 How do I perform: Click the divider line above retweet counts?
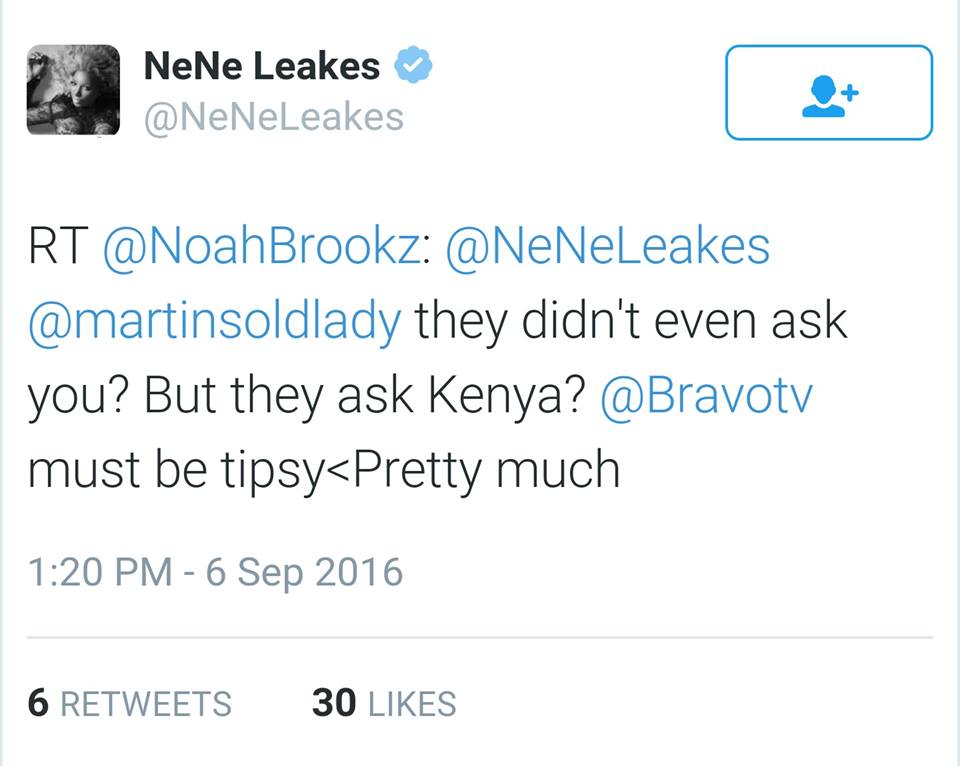(x=480, y=637)
